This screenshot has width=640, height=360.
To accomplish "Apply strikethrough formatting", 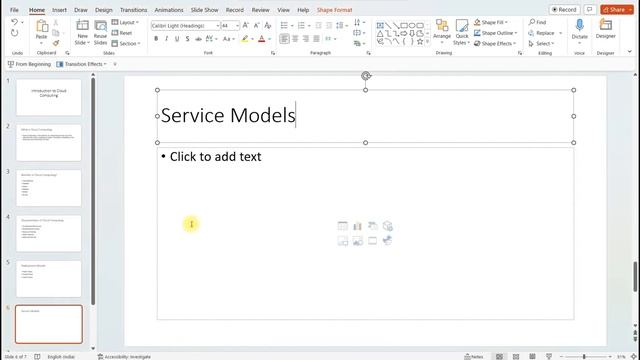I will pos(198,39).
